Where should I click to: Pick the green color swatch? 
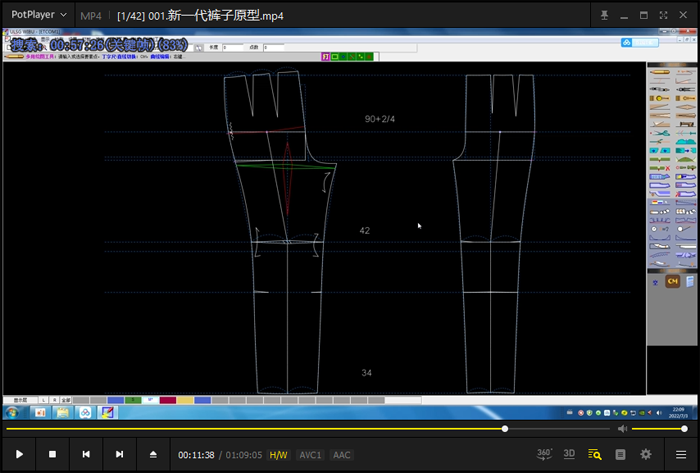tap(133, 400)
